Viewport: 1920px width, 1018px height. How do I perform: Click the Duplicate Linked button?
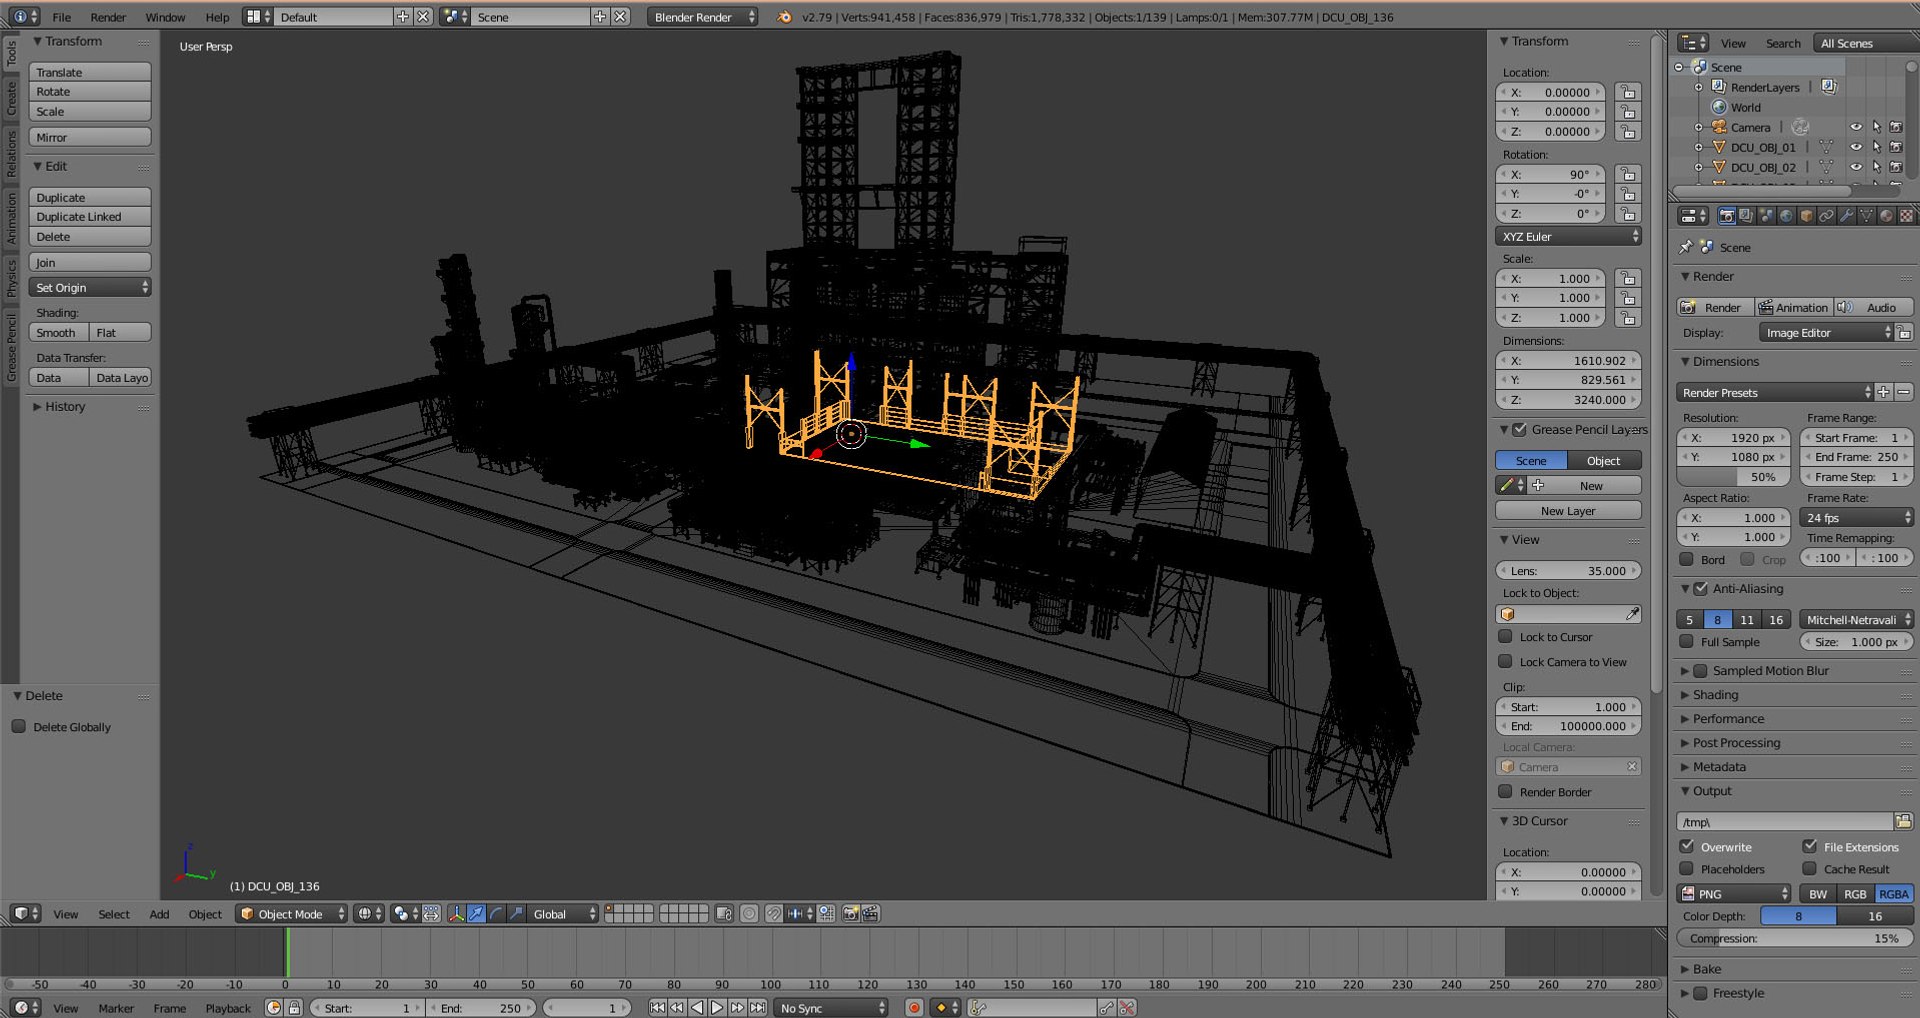point(90,216)
